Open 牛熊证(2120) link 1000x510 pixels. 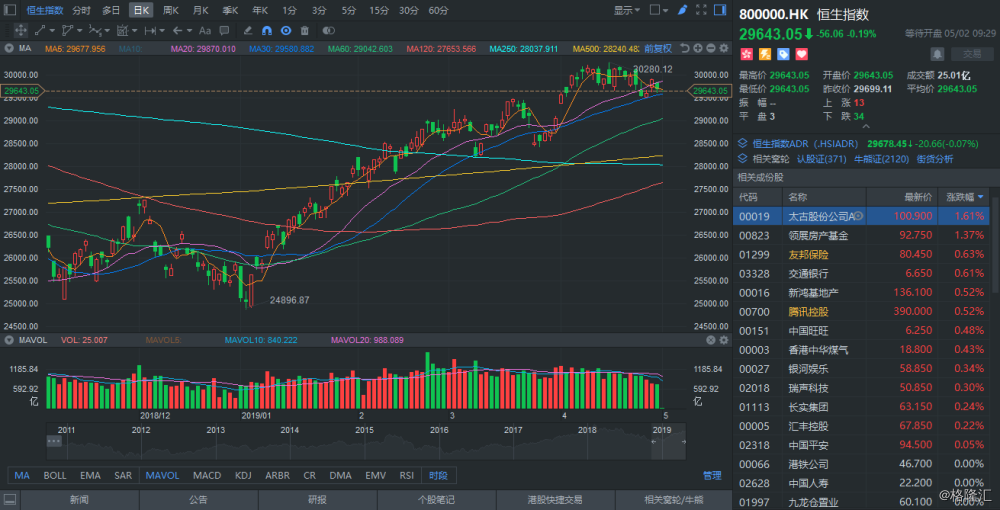coord(879,159)
